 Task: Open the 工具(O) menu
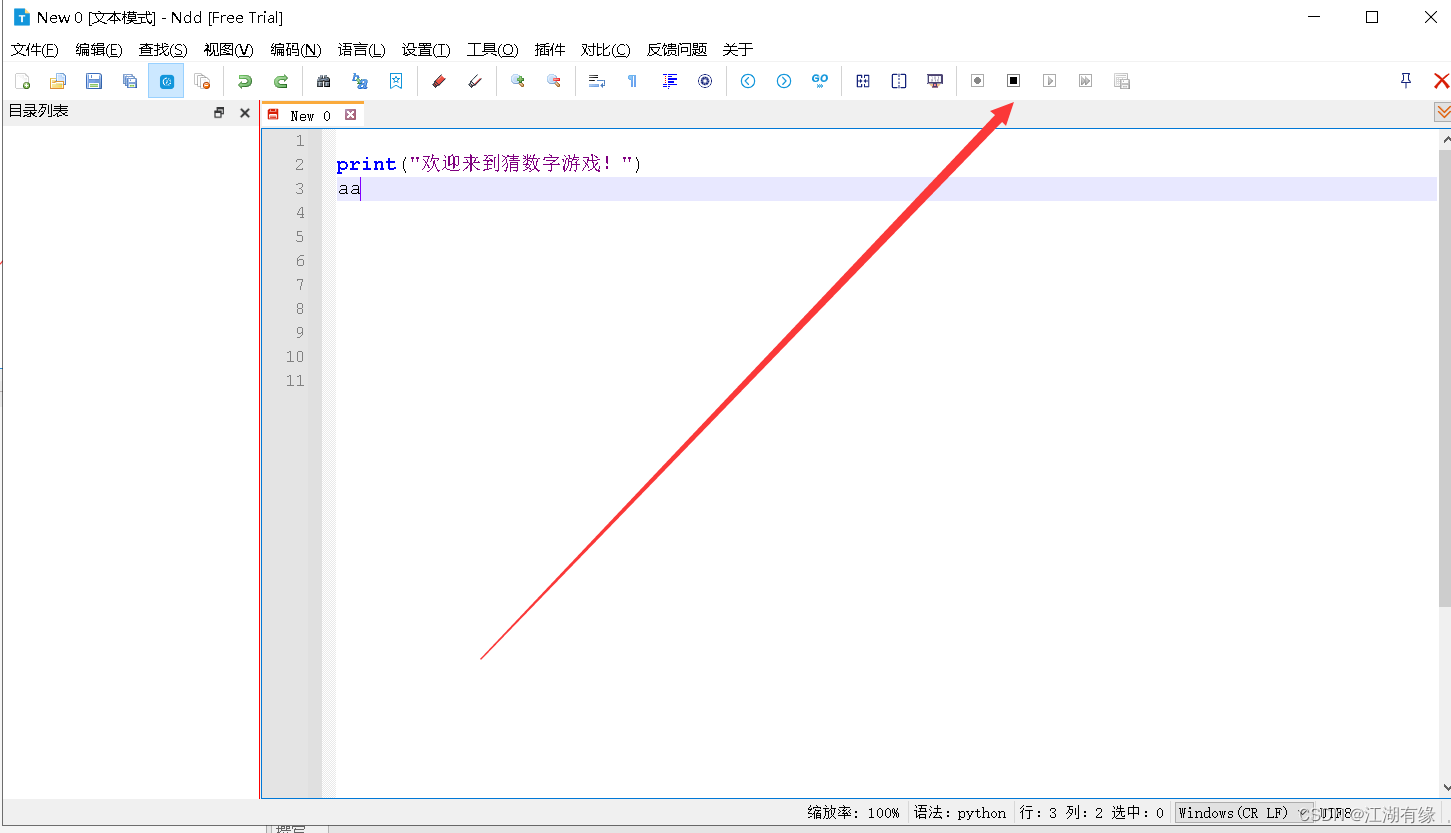click(x=493, y=49)
